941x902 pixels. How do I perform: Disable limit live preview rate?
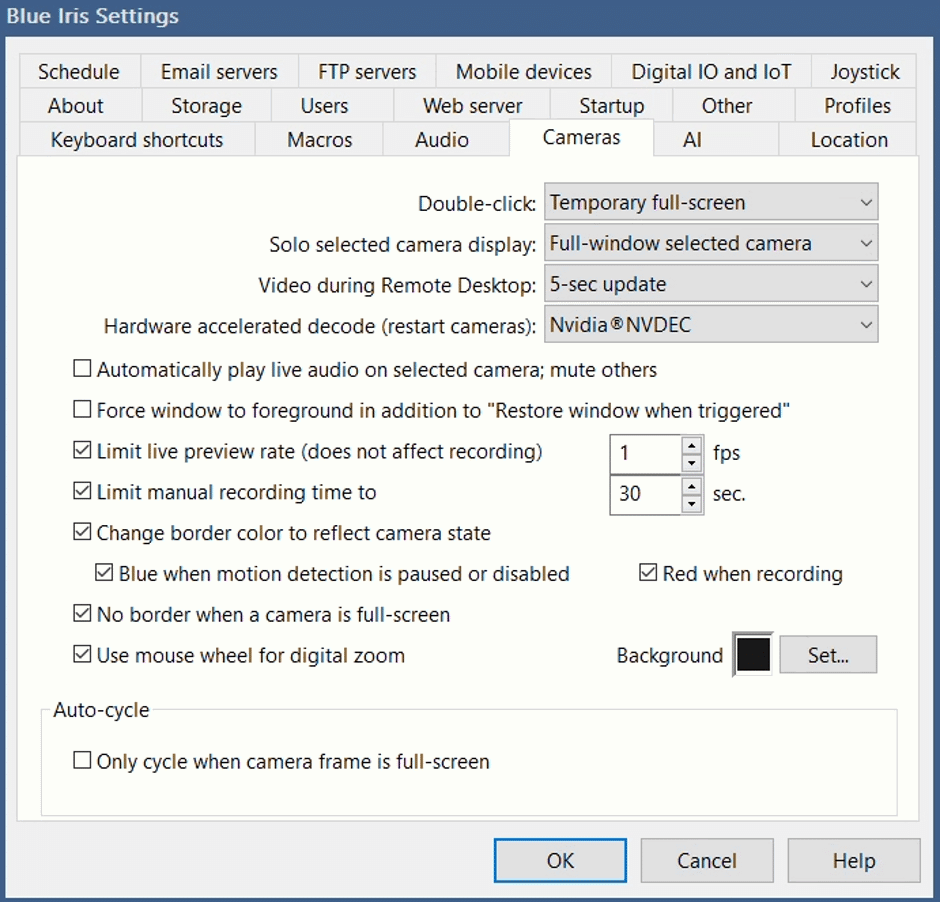[x=82, y=450]
